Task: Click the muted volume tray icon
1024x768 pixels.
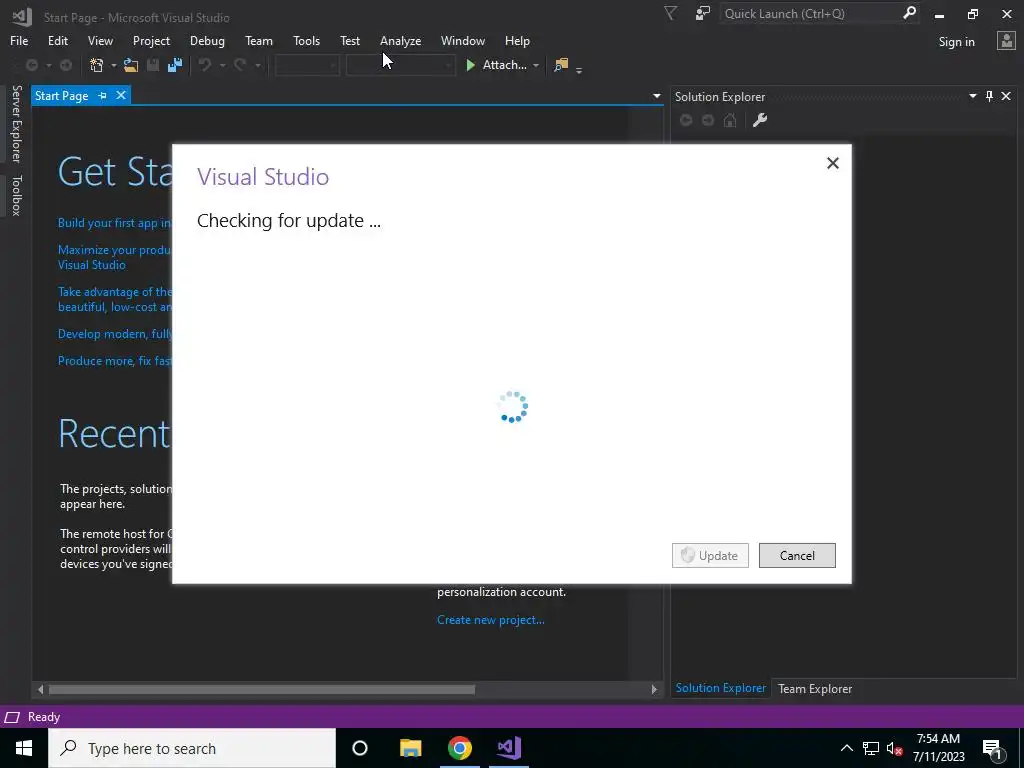Action: click(x=894, y=748)
